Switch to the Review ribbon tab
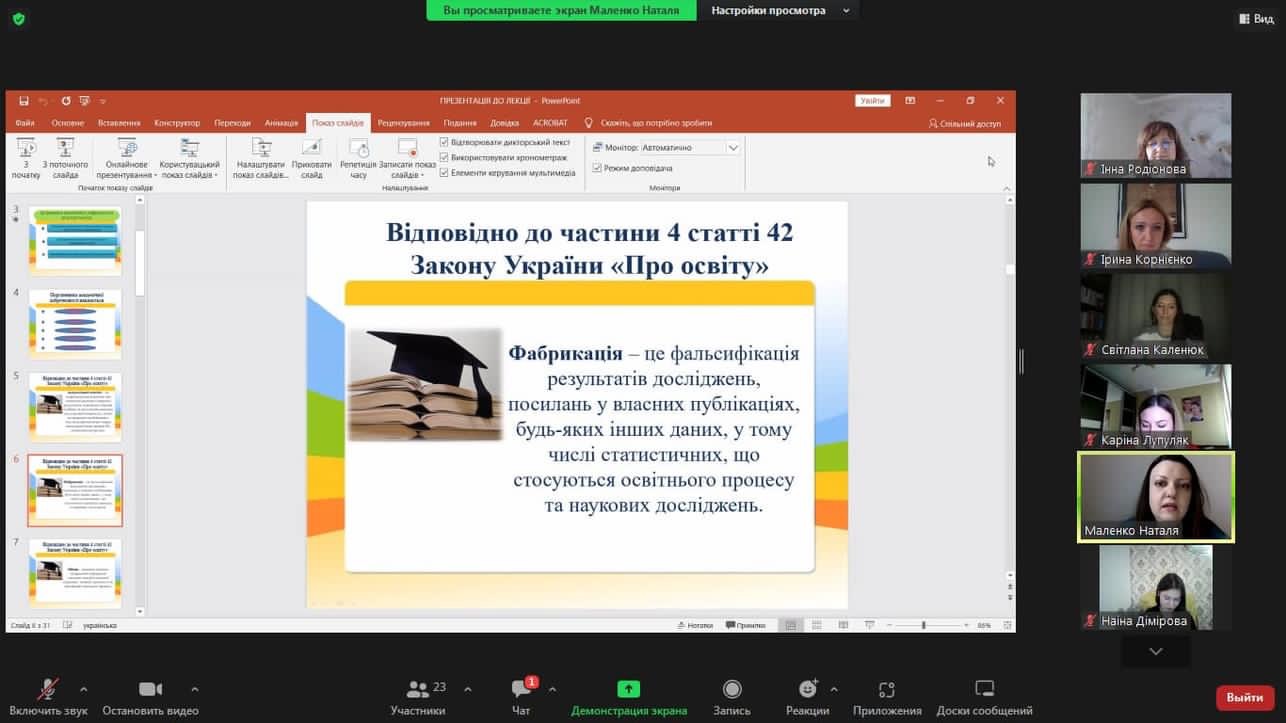Screen dimensions: 1286x723 pos(404,123)
